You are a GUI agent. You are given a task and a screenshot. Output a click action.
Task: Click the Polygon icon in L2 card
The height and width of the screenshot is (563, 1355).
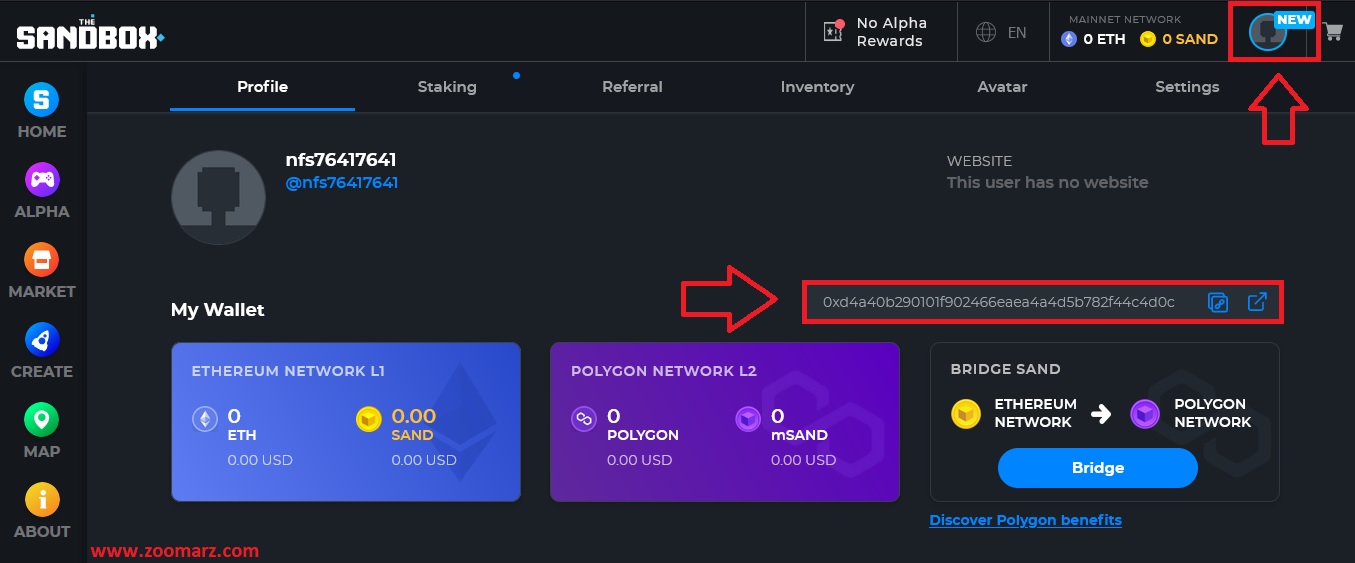(584, 420)
